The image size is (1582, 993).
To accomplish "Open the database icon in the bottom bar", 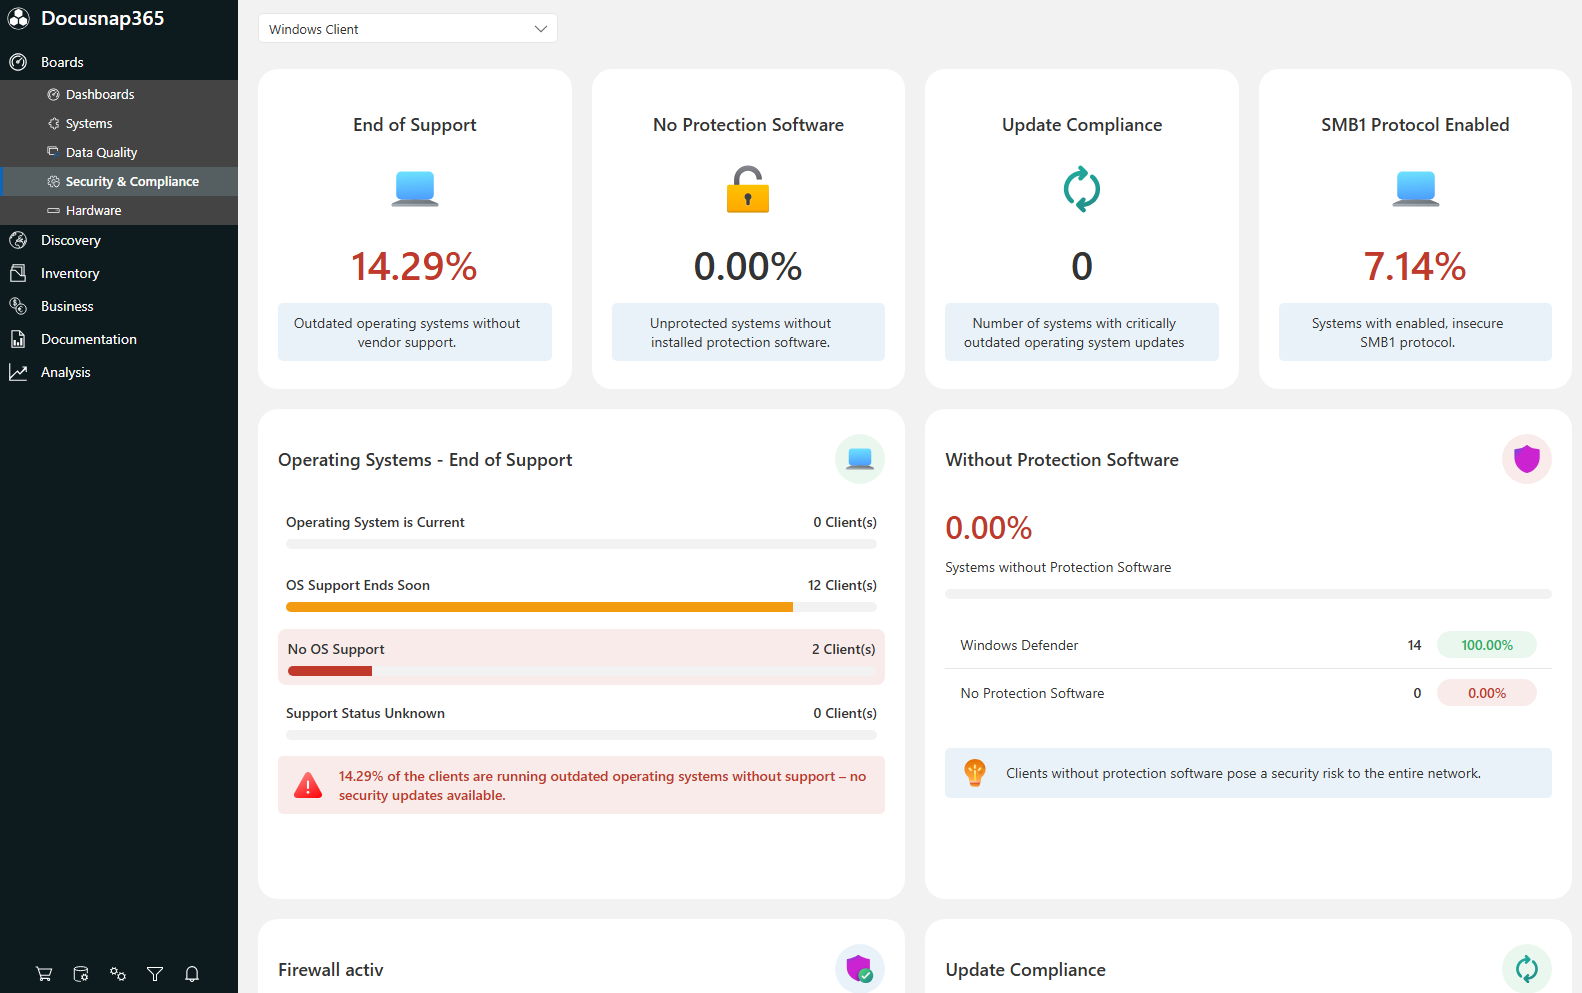I will [x=81, y=974].
